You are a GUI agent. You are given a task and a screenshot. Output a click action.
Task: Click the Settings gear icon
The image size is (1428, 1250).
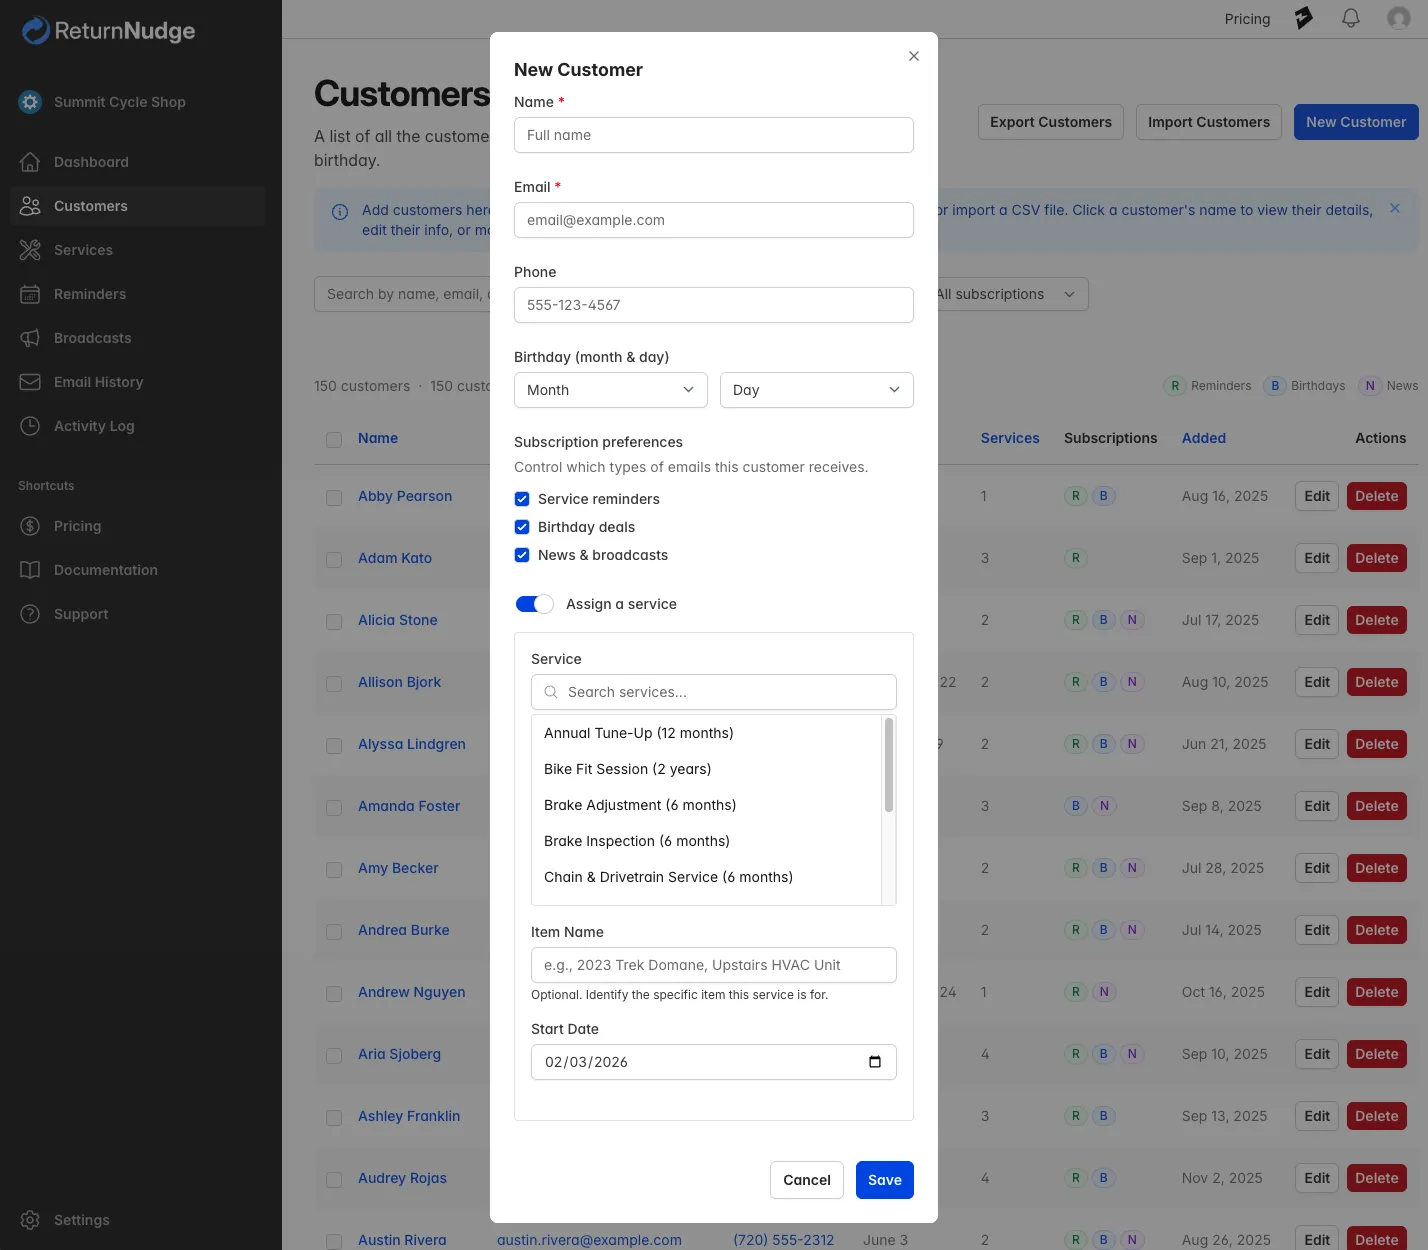tap(30, 1220)
